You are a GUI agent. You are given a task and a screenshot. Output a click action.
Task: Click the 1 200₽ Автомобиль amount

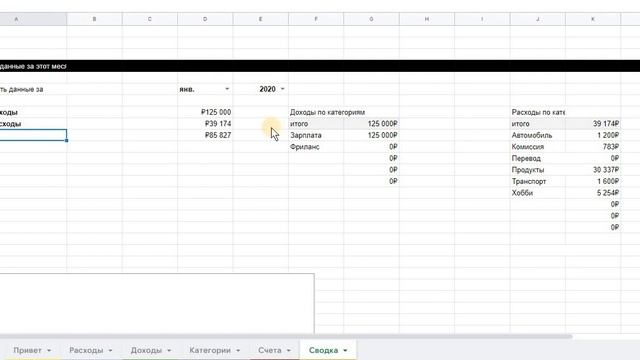(x=593, y=135)
